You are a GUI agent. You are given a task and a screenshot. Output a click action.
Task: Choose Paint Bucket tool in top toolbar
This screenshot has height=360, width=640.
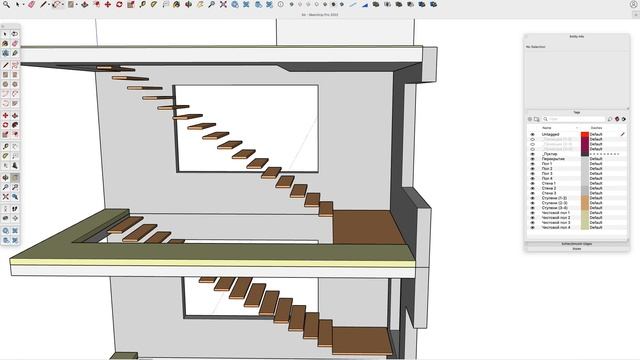coord(176,4)
